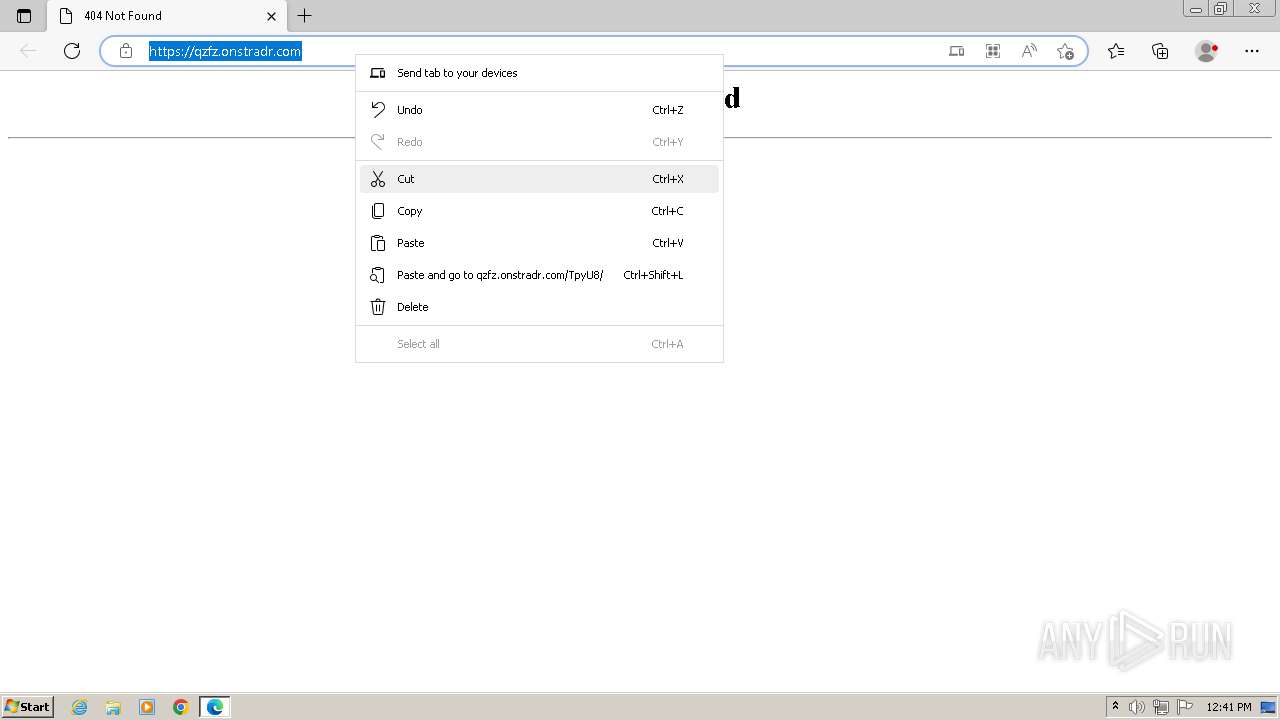The image size is (1280, 720).
Task: Open Settings and more ellipsis menu
Action: point(1252,51)
